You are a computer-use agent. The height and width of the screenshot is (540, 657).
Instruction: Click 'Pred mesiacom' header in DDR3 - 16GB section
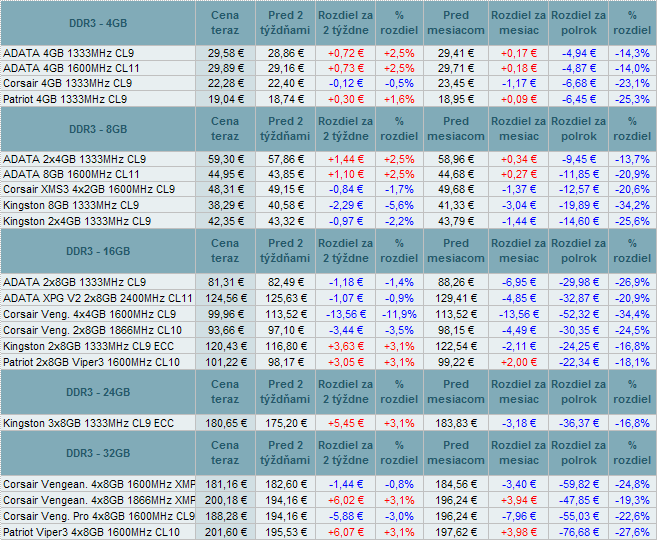pyautogui.click(x=456, y=251)
